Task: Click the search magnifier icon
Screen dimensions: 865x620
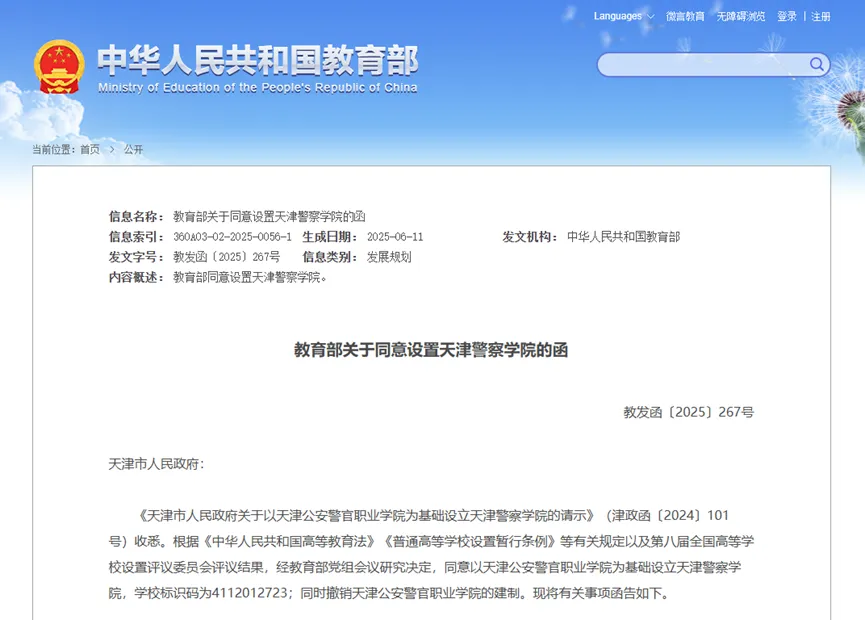Action: coord(816,64)
